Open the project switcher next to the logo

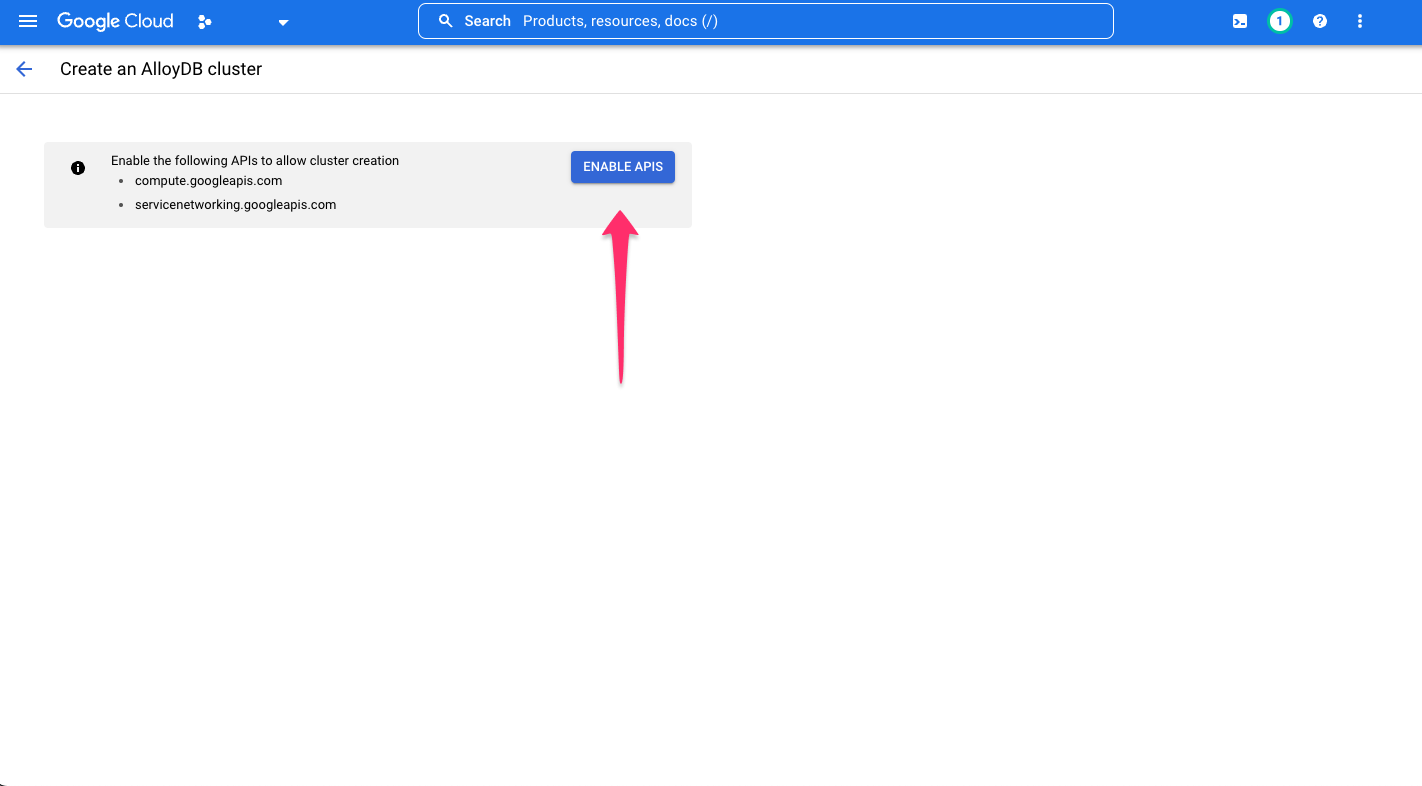pyautogui.click(x=204, y=20)
